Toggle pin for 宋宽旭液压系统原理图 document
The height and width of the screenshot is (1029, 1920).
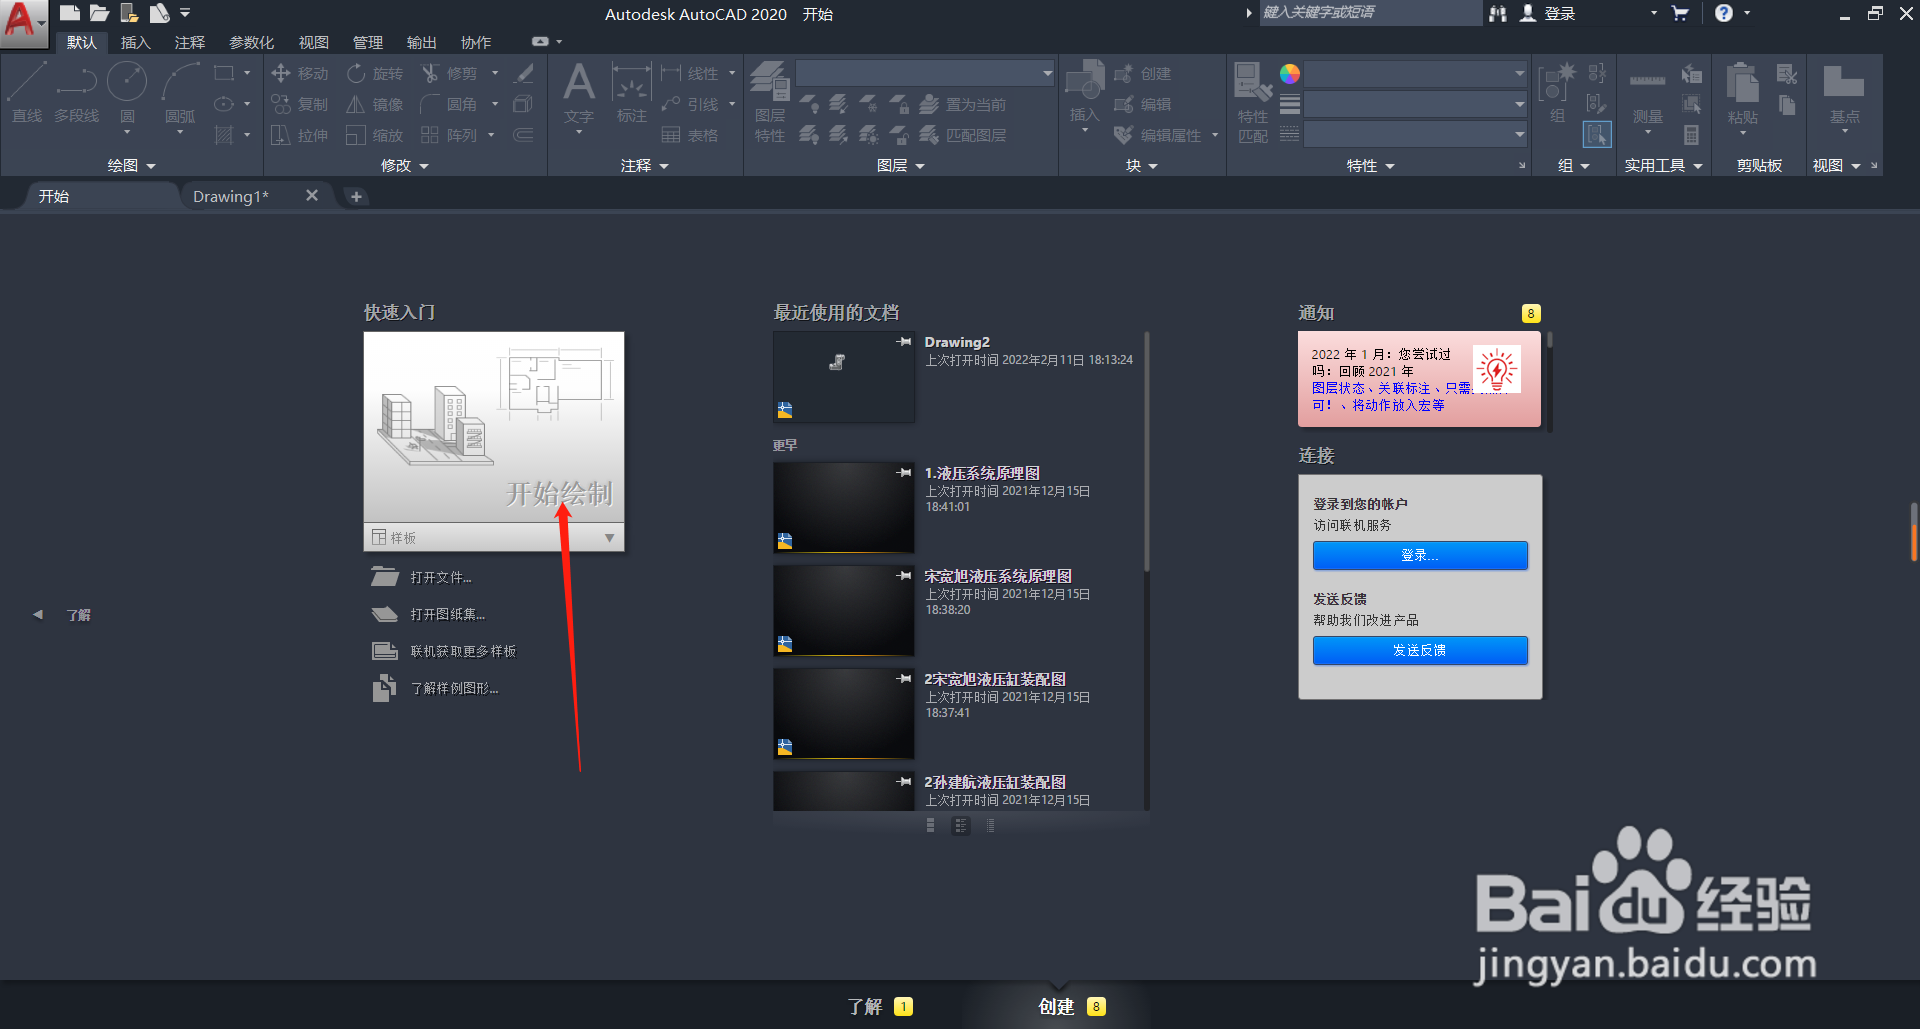click(x=904, y=576)
